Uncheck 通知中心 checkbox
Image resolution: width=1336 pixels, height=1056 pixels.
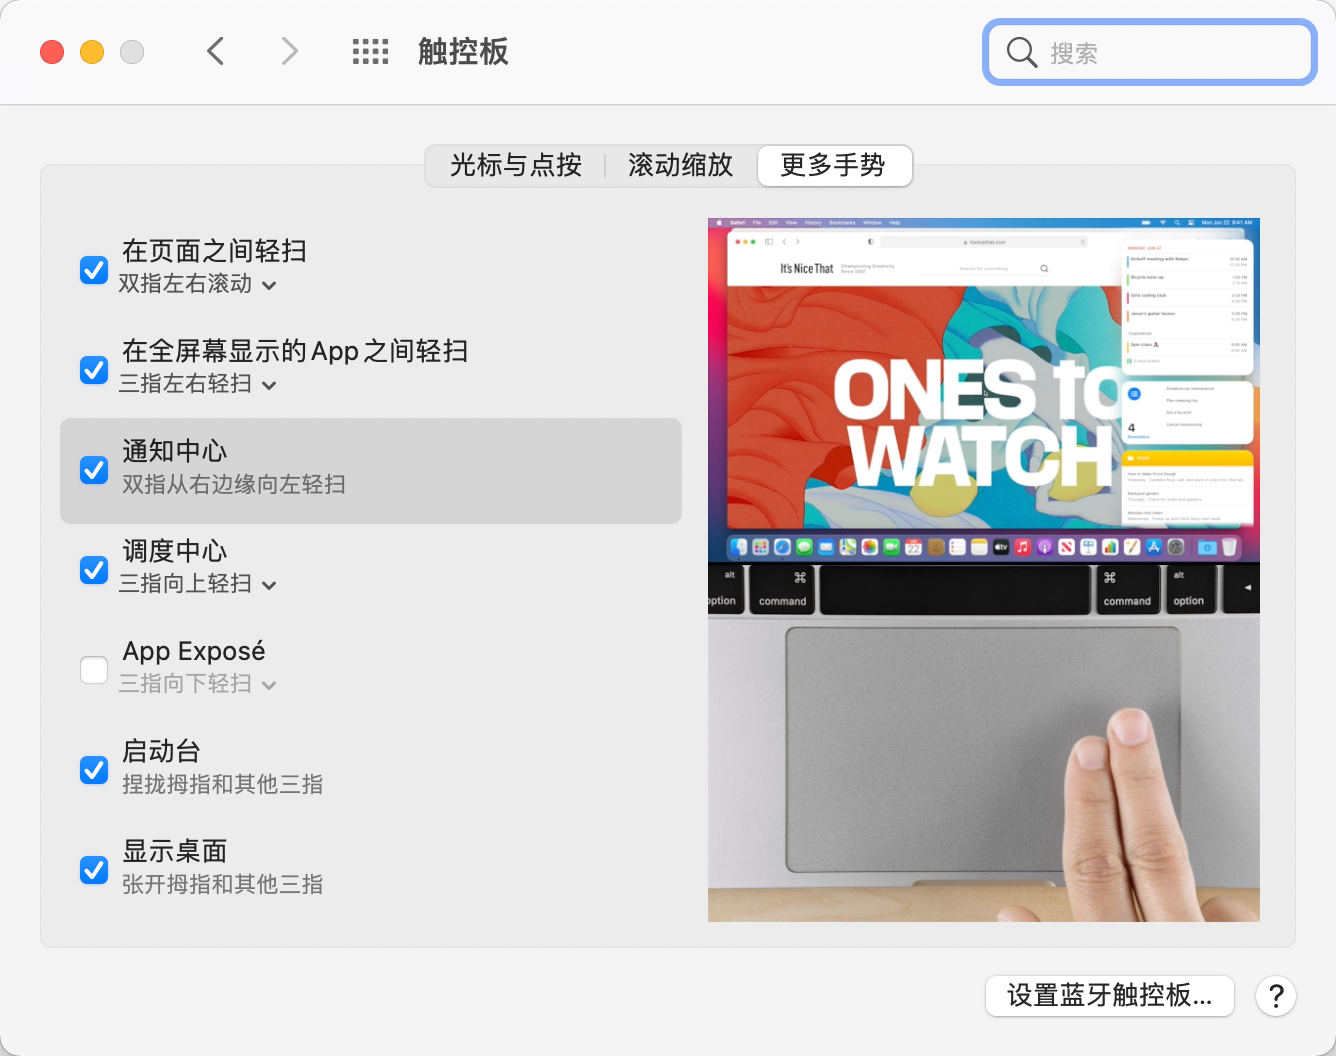94,470
